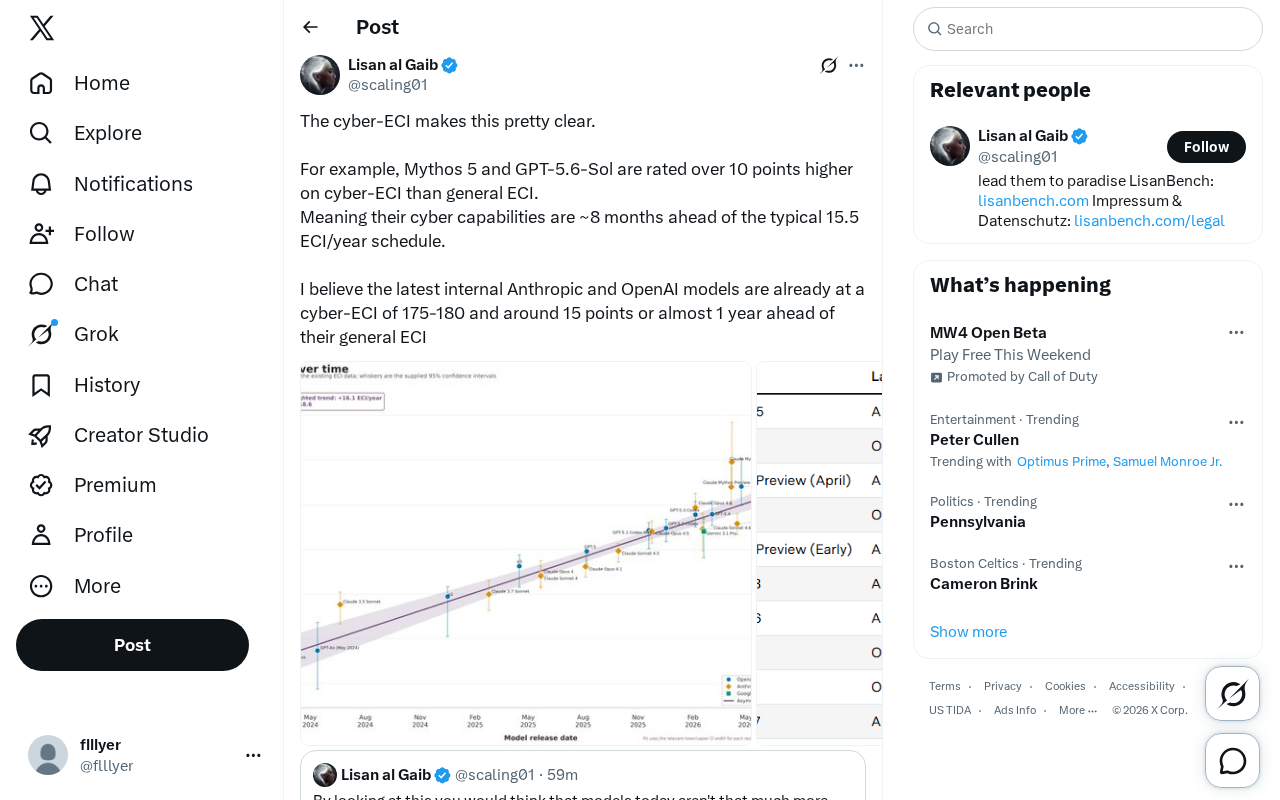Open the lisanbench.com link
Viewport: 1280px width, 800px height.
tap(1033, 200)
